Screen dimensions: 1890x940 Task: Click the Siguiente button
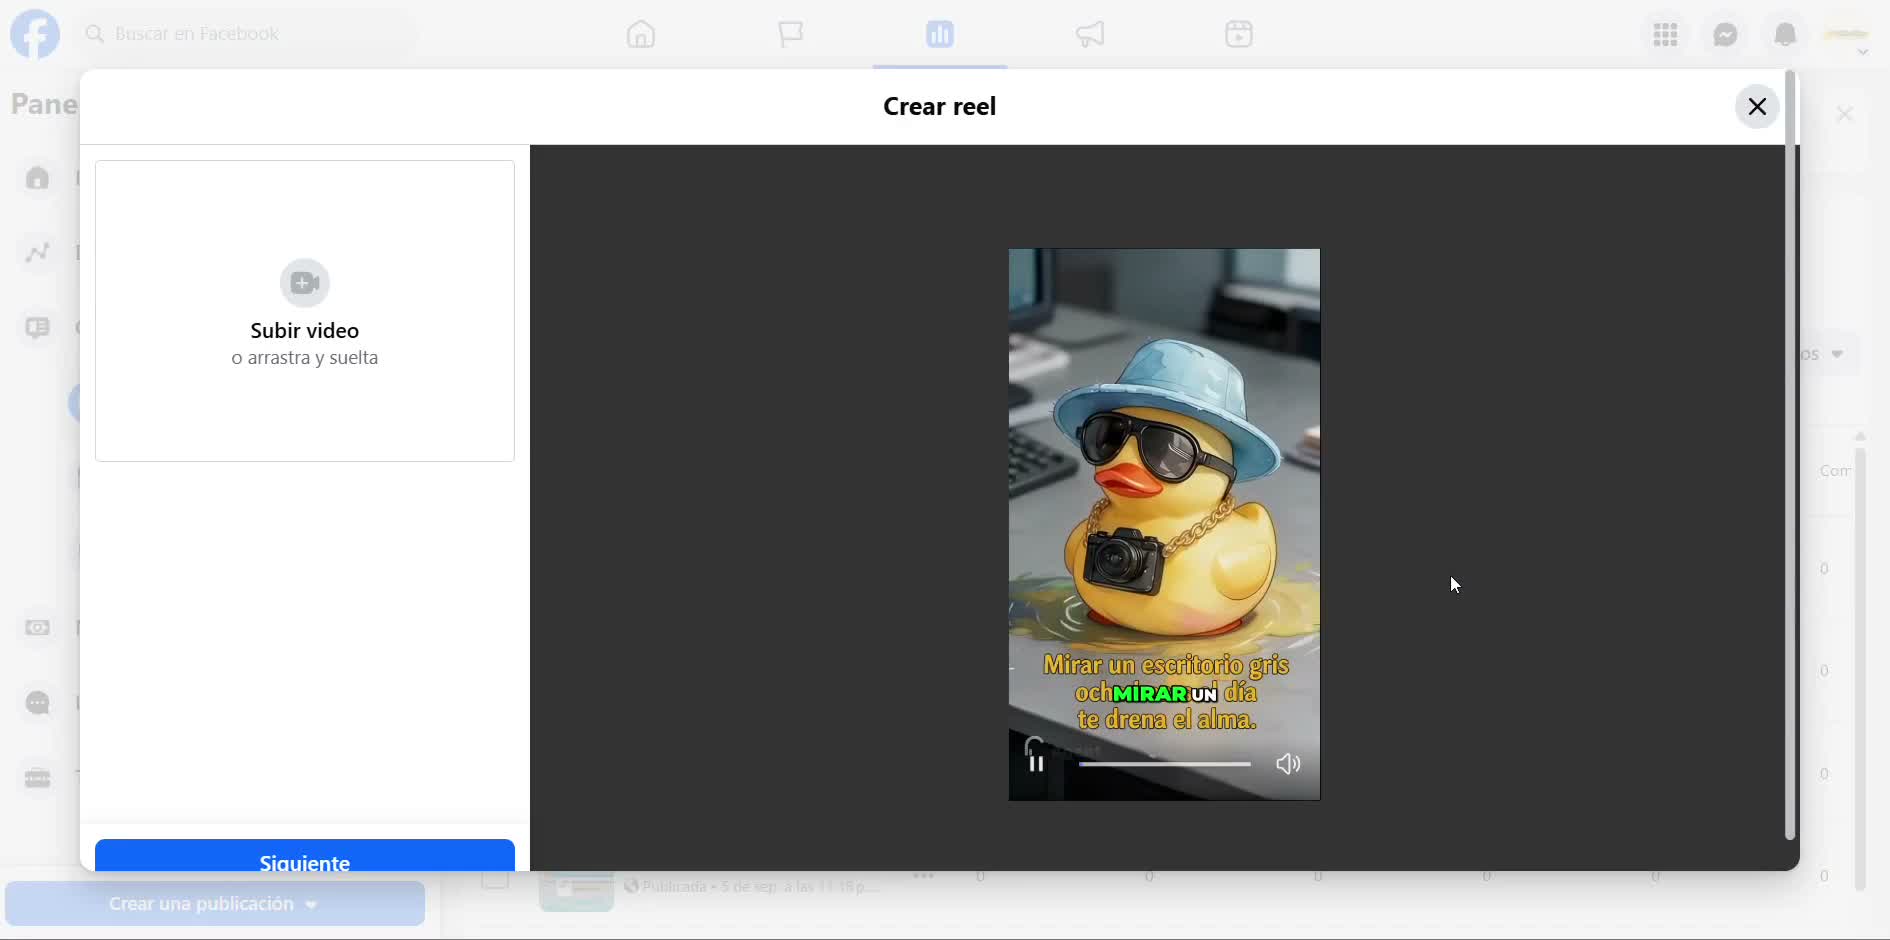tap(305, 856)
